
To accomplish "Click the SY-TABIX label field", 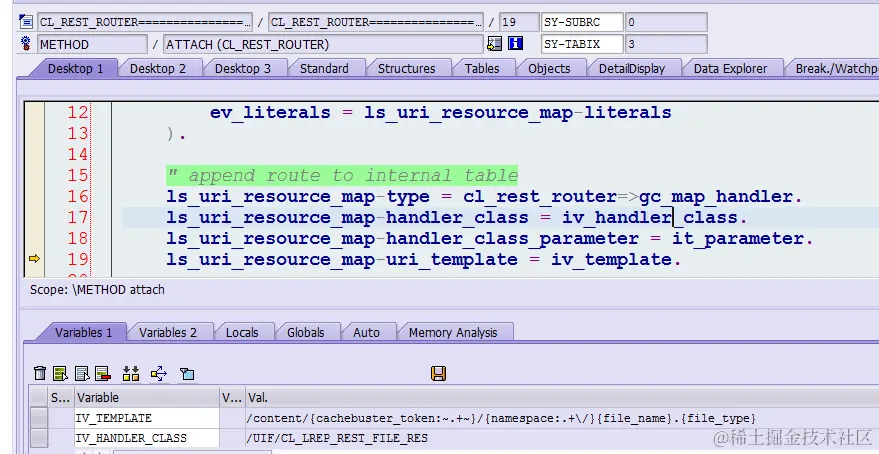I will [582, 44].
